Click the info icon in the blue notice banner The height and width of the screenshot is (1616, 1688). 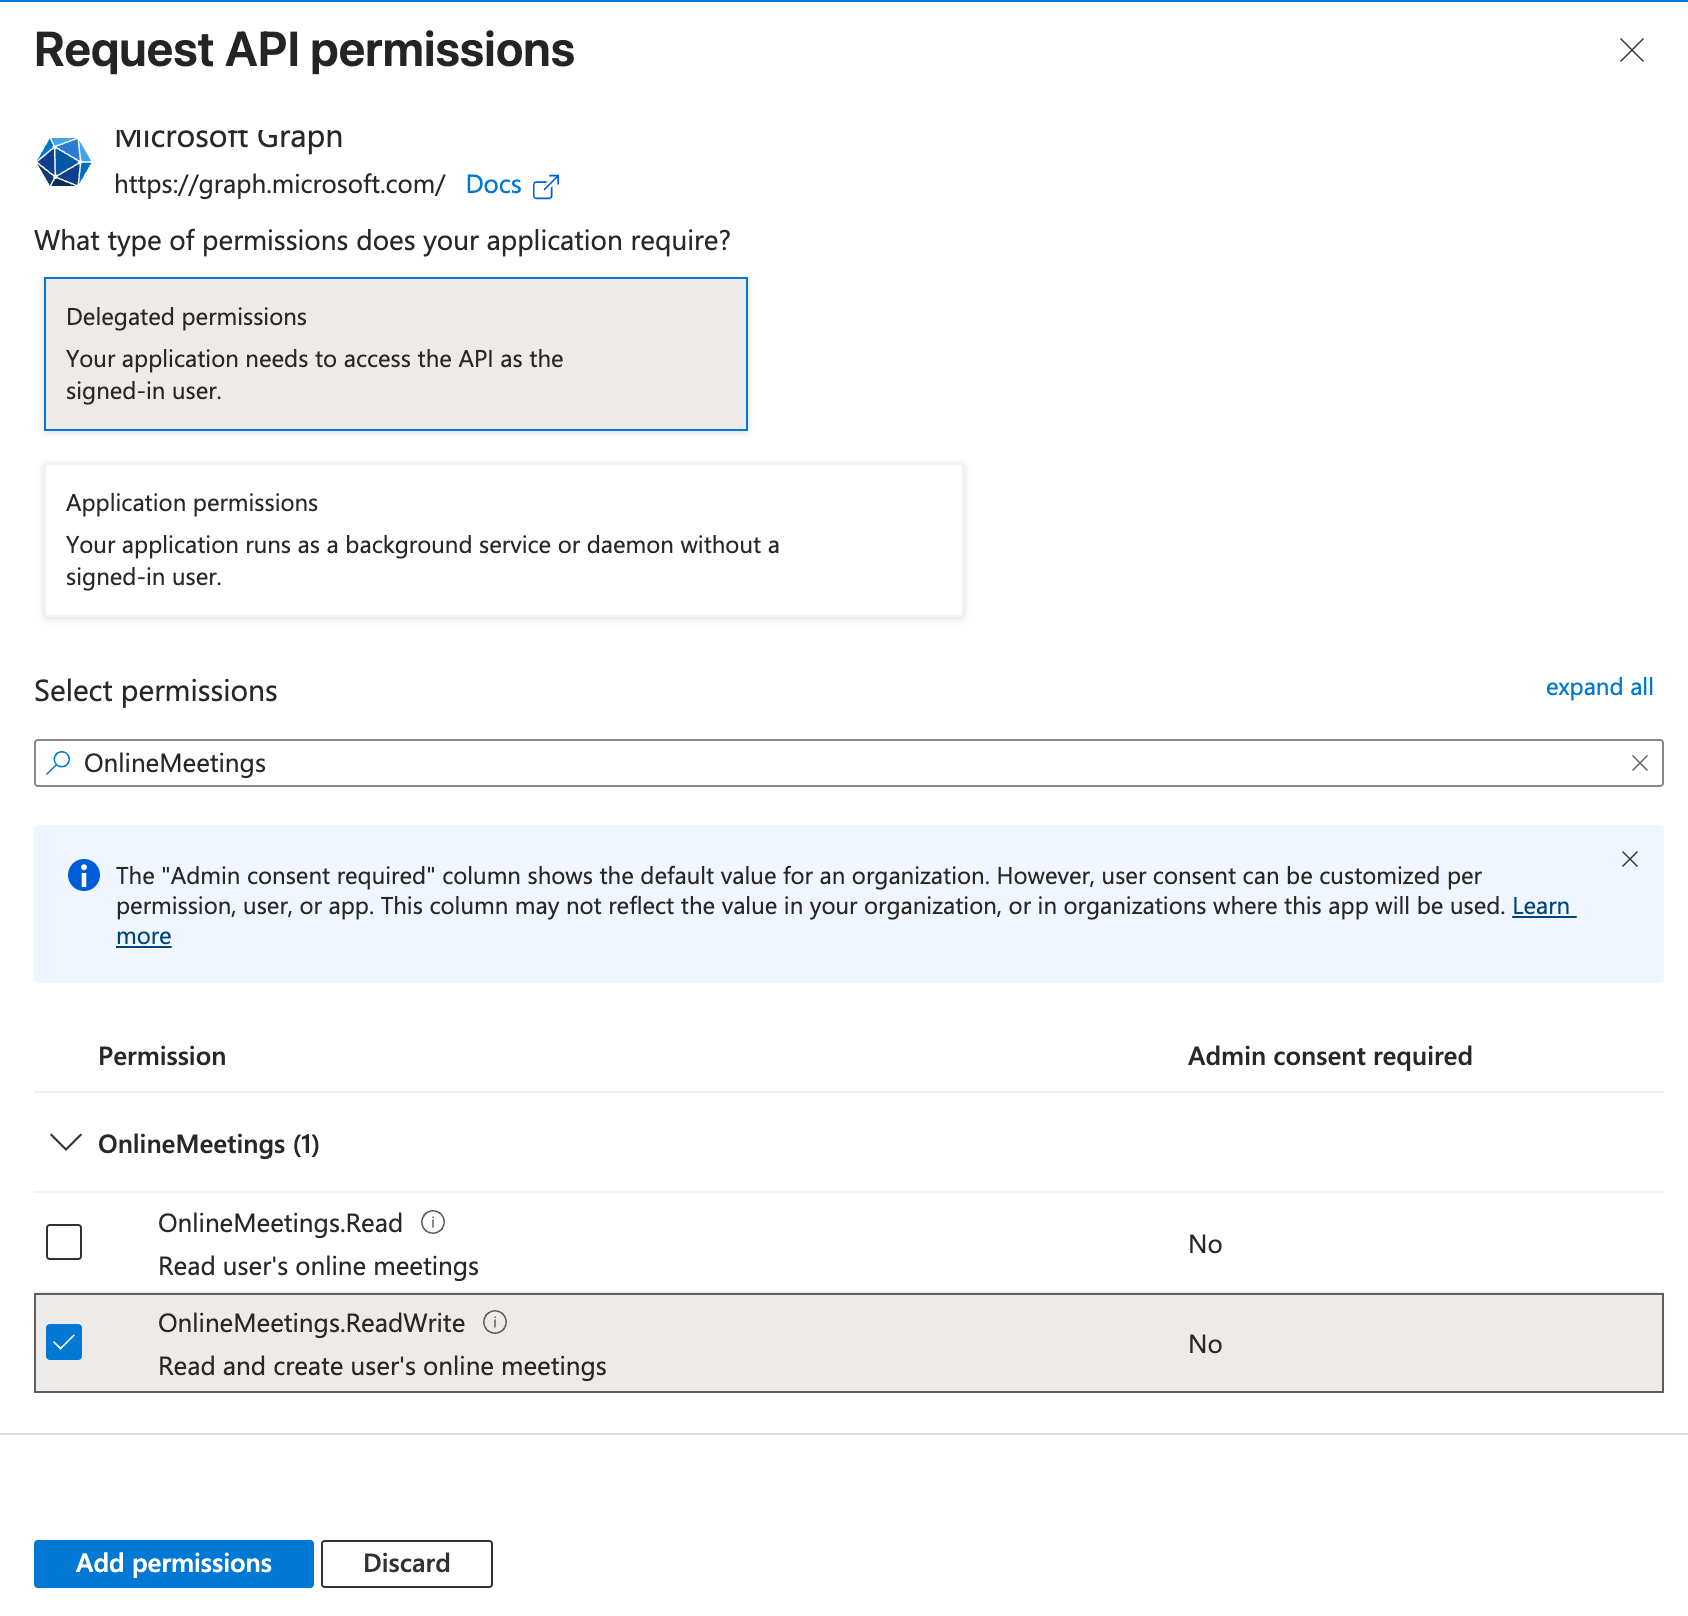[x=84, y=876]
